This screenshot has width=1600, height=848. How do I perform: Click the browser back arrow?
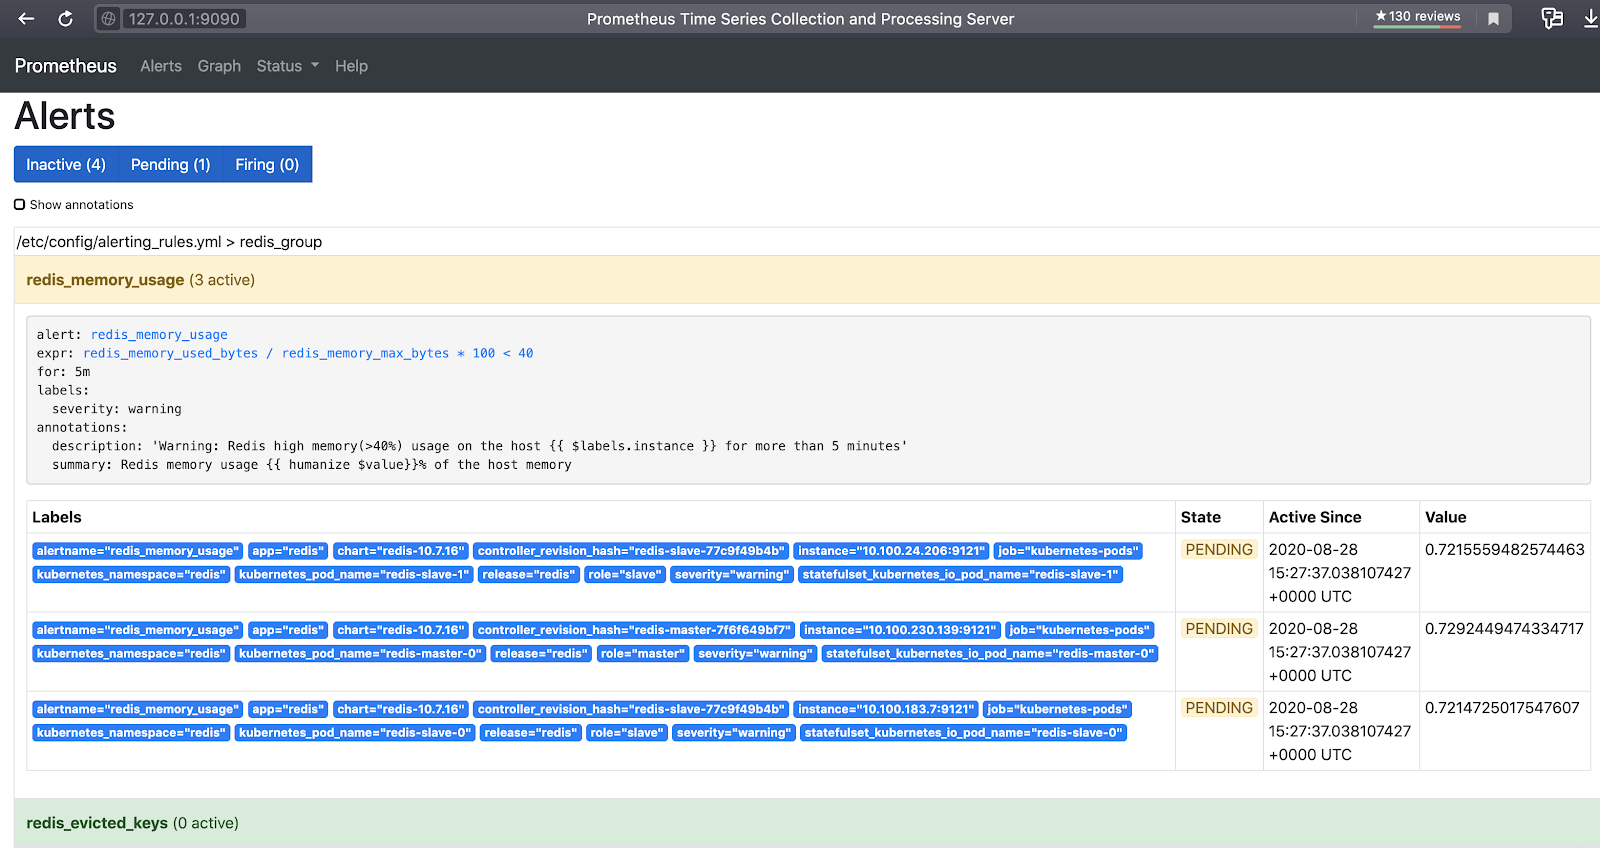coord(26,19)
